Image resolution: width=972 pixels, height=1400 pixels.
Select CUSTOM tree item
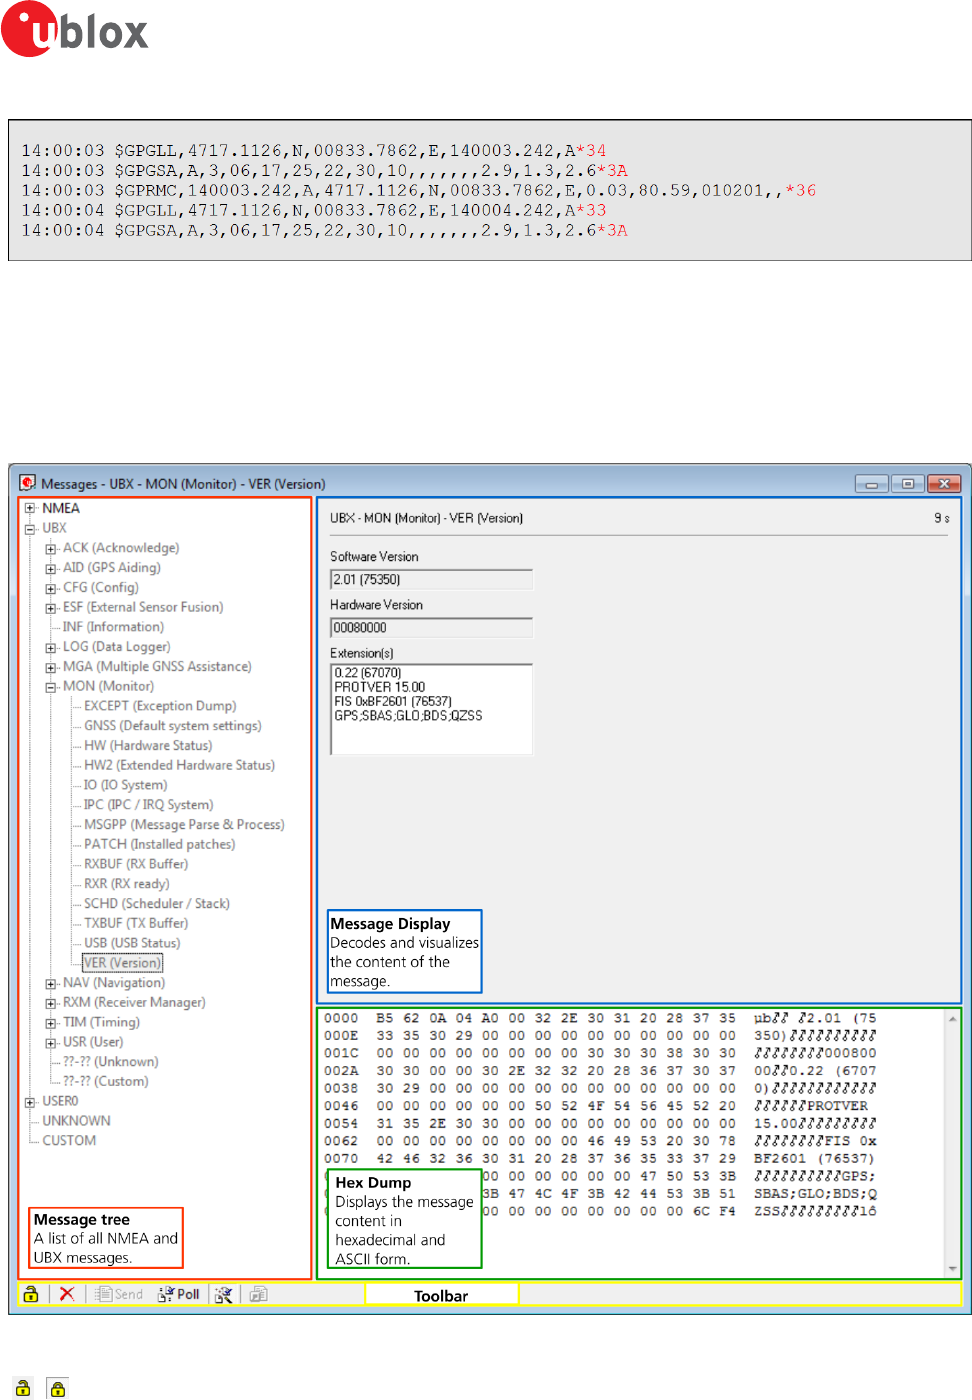click(69, 1141)
